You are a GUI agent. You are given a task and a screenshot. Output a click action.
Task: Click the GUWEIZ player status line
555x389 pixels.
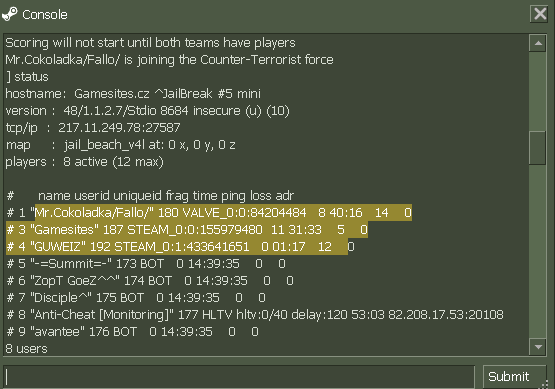coord(180,247)
